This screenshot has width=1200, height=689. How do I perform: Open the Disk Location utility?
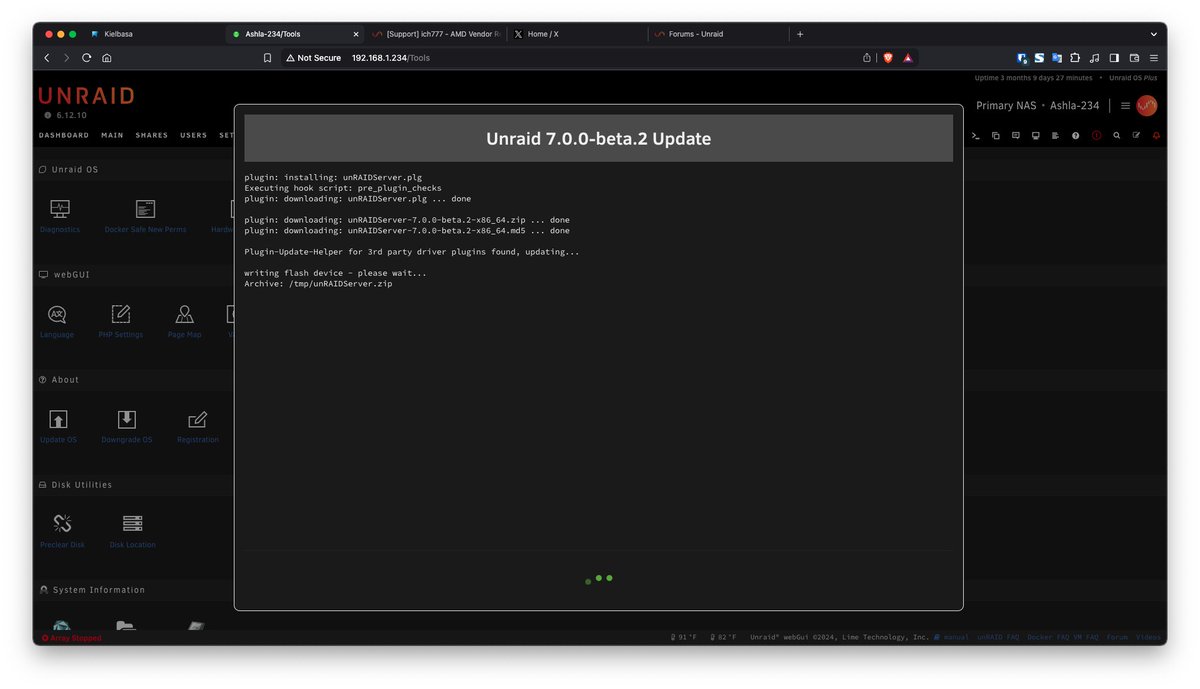pyautogui.click(x=133, y=528)
